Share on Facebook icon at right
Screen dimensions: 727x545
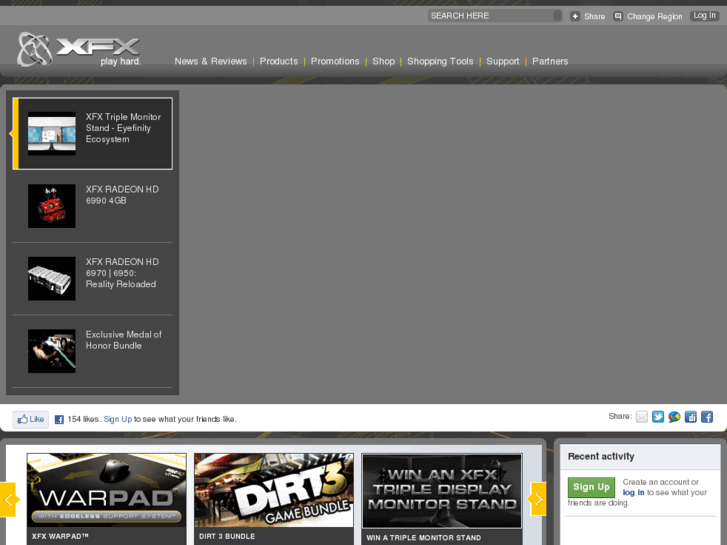tap(707, 417)
